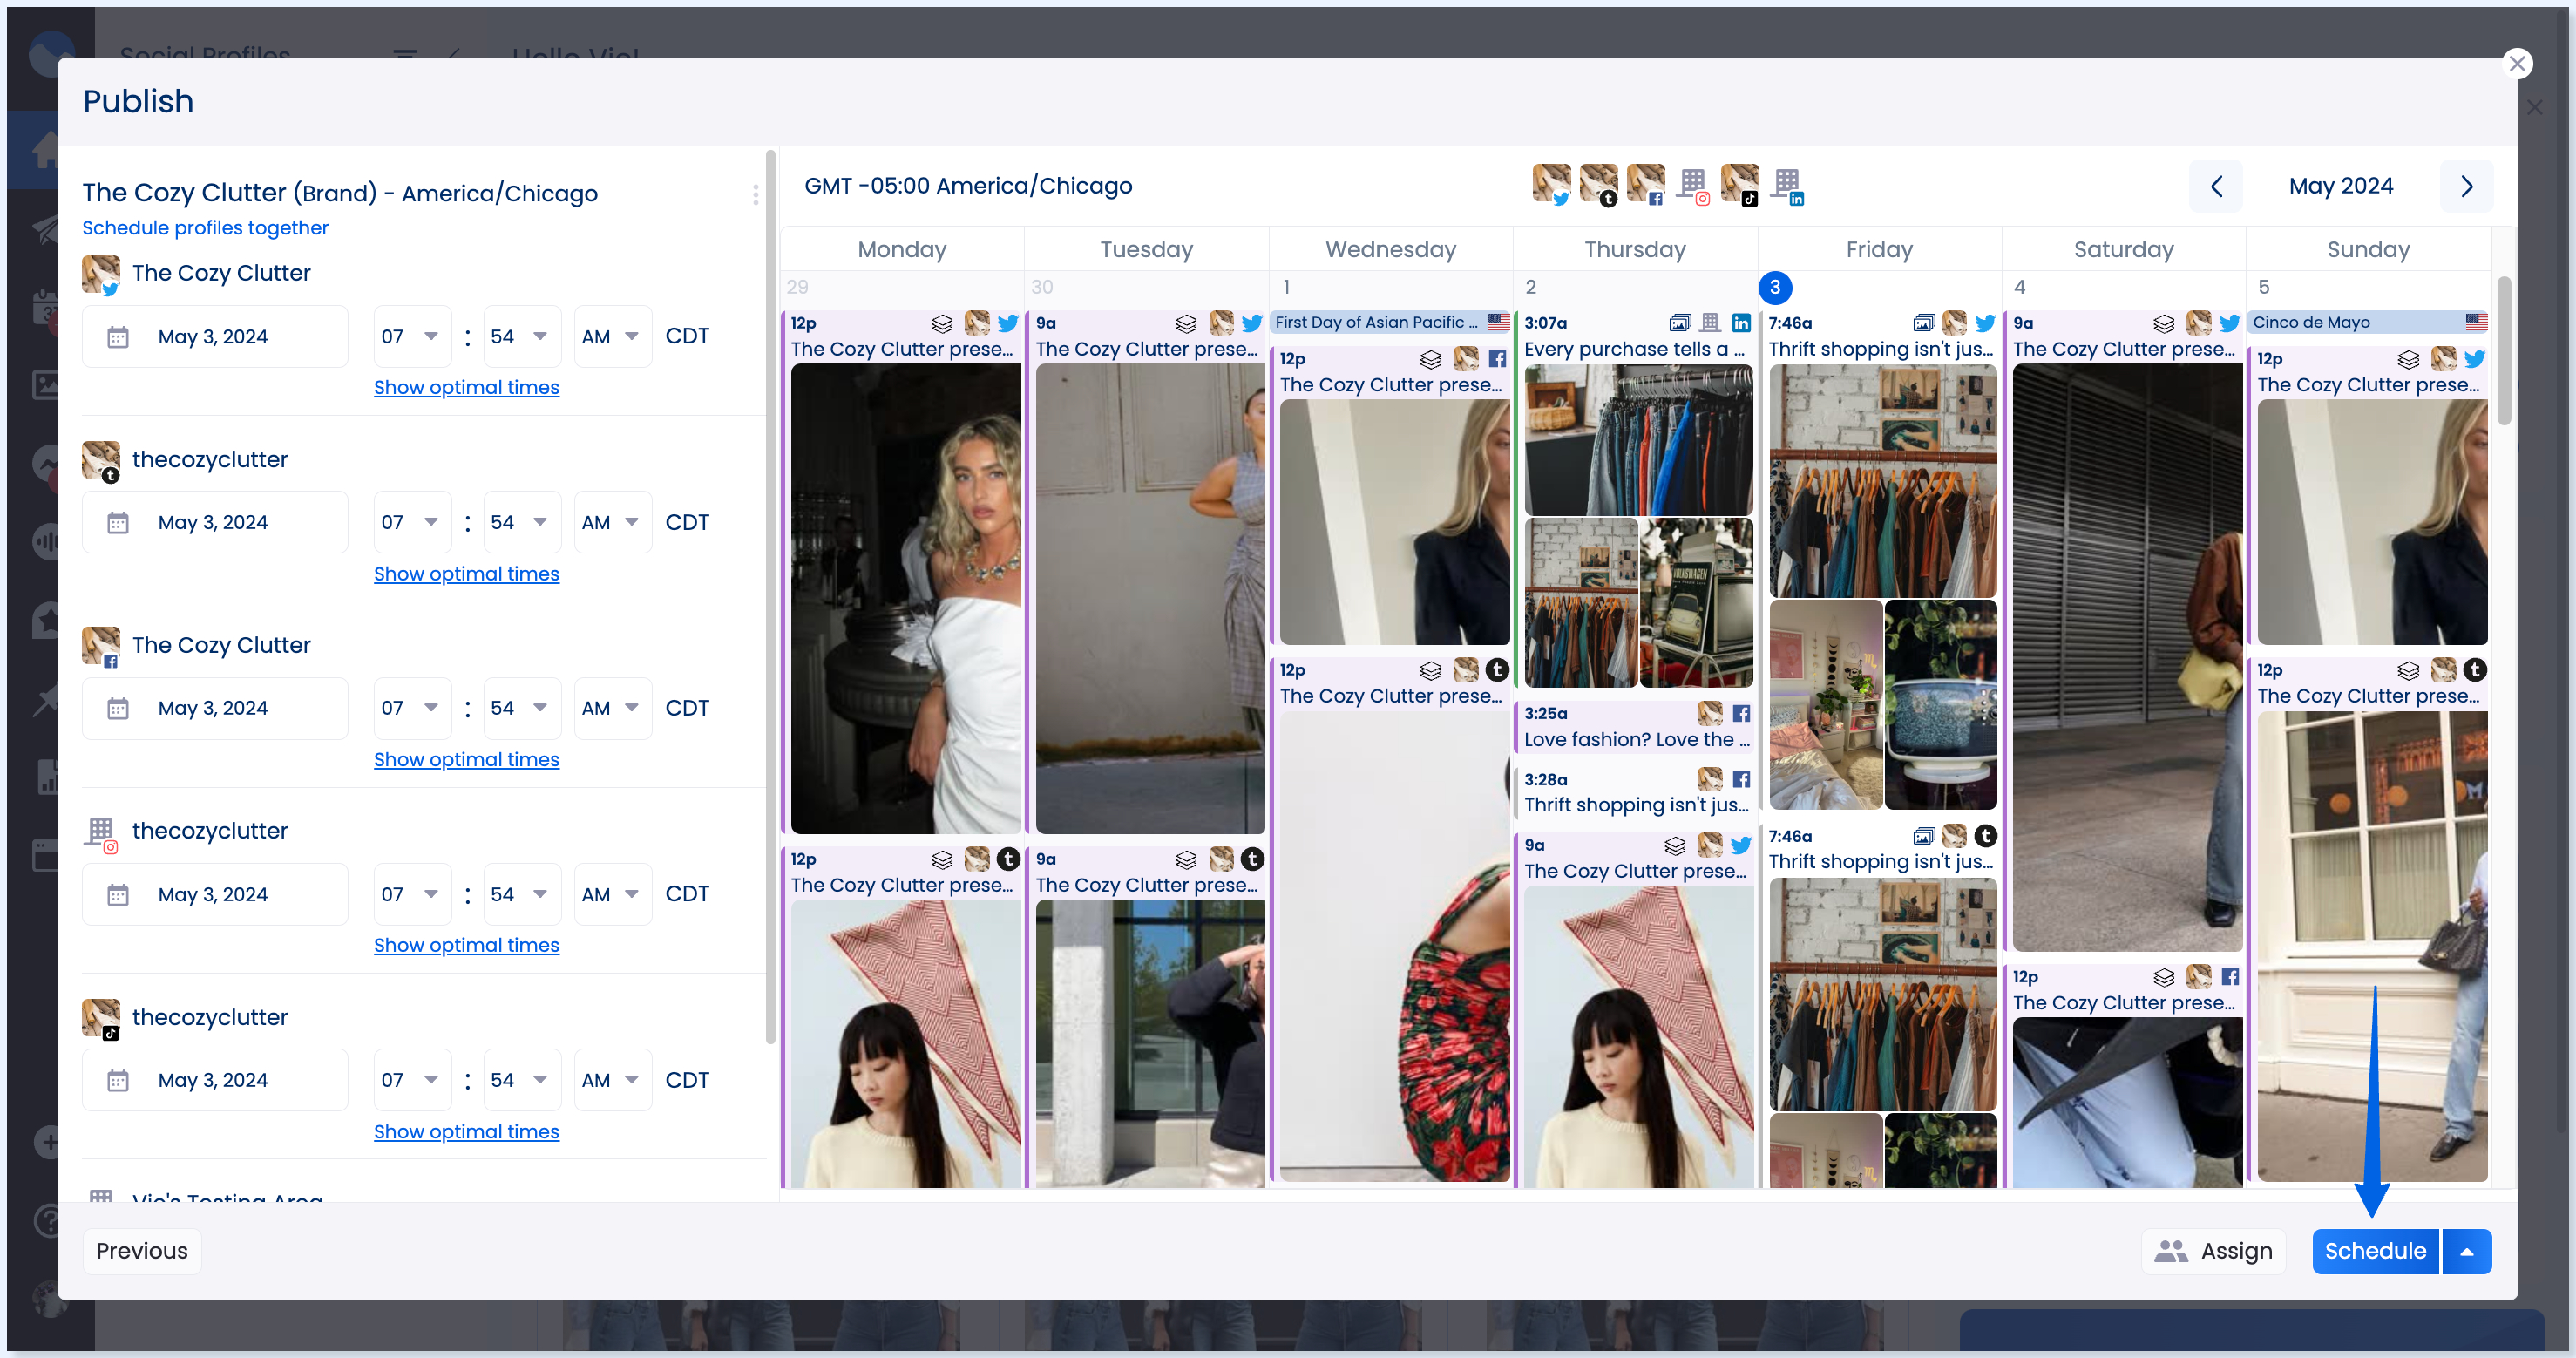Click Cinco de Mayo holiday banner

pos(2368,322)
